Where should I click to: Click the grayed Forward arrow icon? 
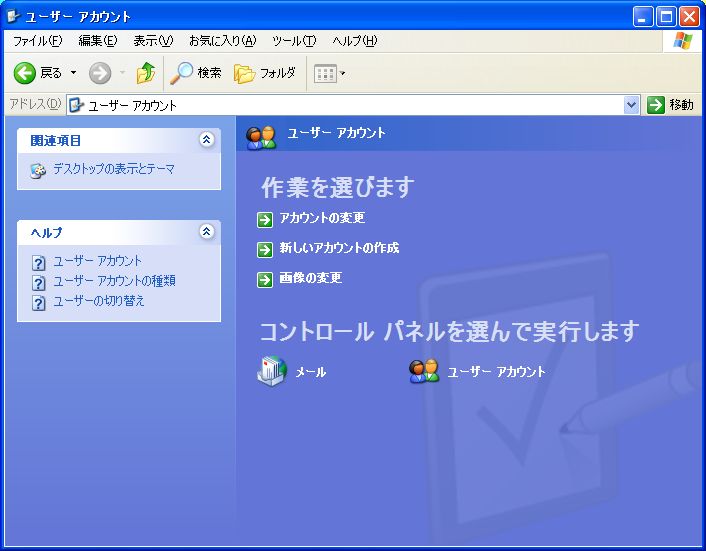[100, 73]
